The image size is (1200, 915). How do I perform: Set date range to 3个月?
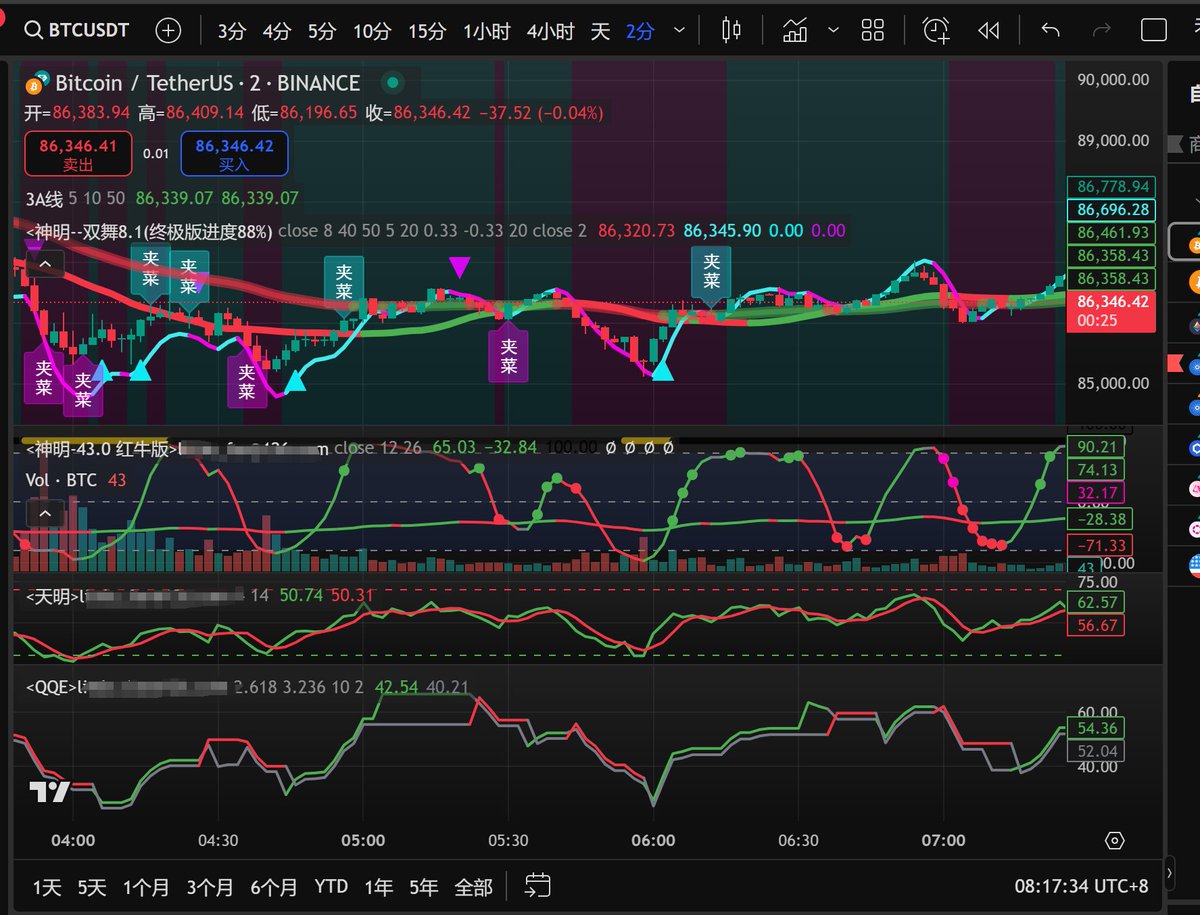coord(210,887)
